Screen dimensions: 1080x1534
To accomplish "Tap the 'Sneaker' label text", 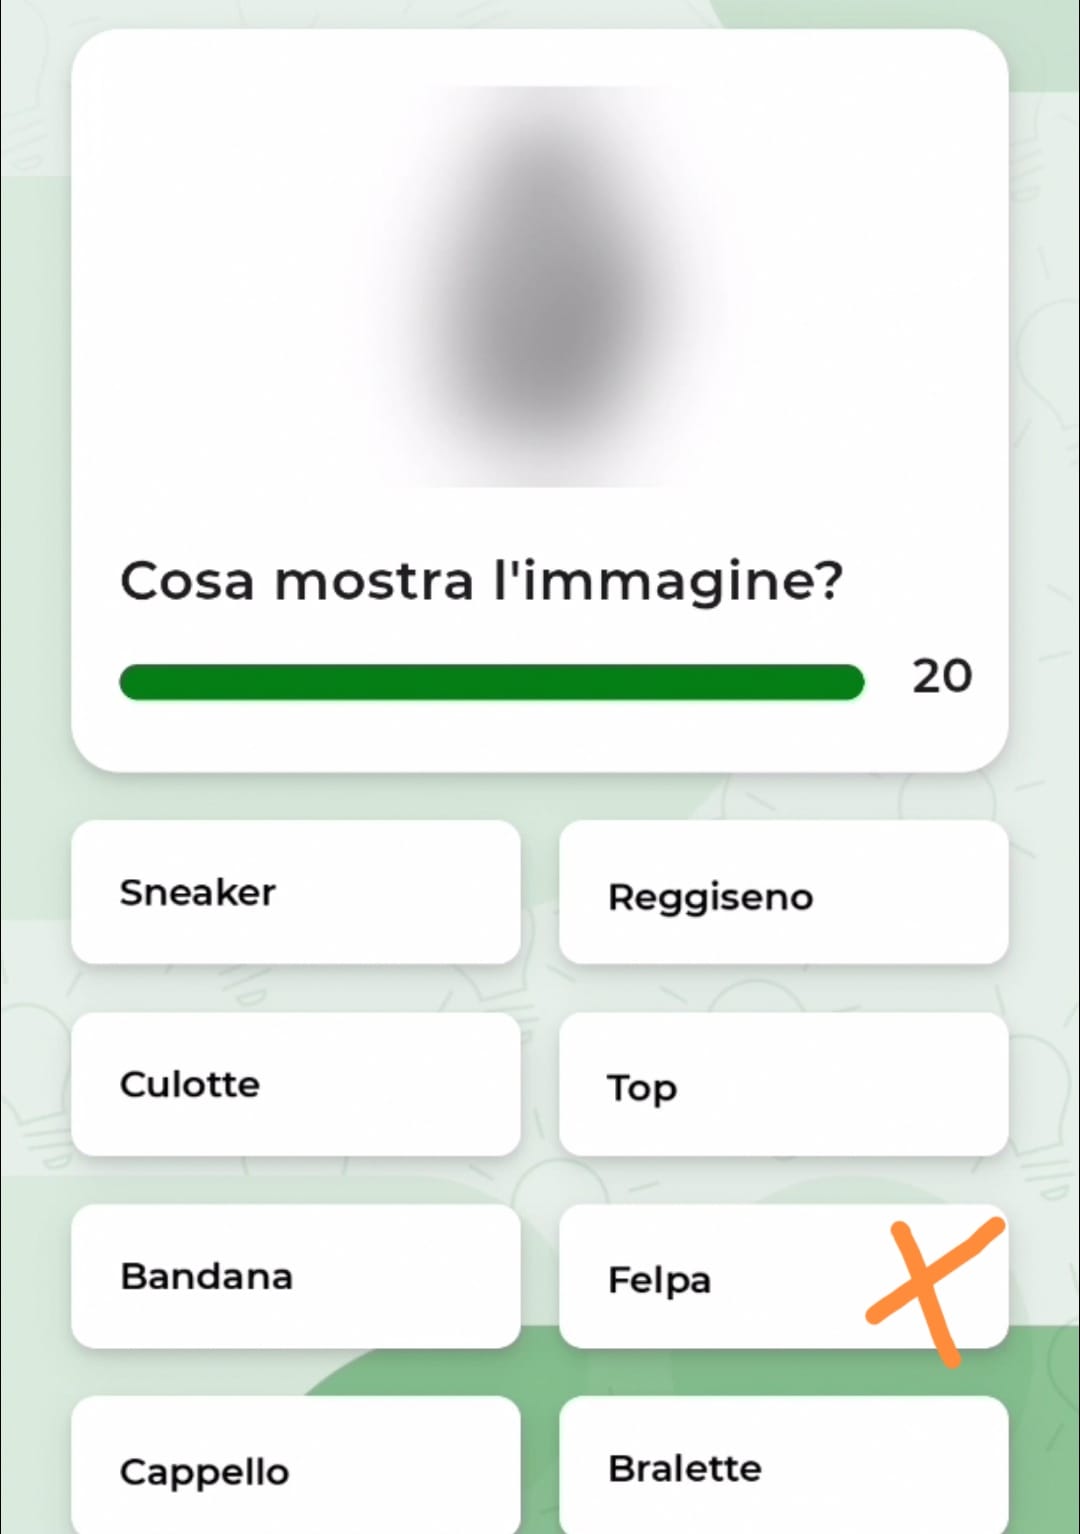I will 198,892.
